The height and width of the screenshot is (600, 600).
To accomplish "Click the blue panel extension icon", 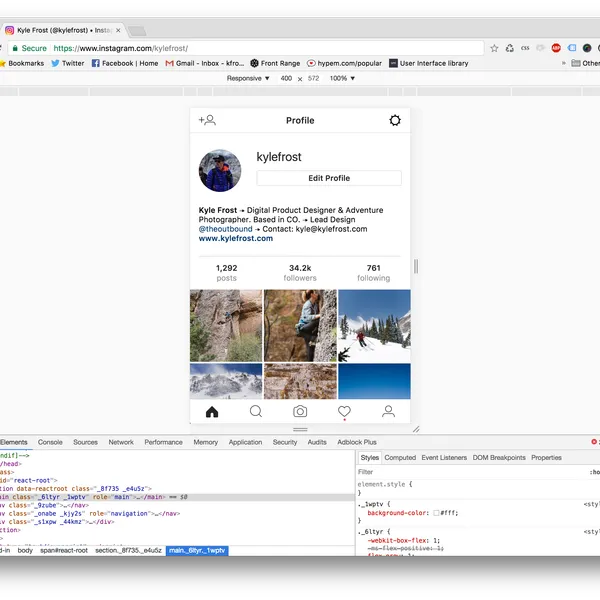I will pyautogui.click(x=572, y=48).
